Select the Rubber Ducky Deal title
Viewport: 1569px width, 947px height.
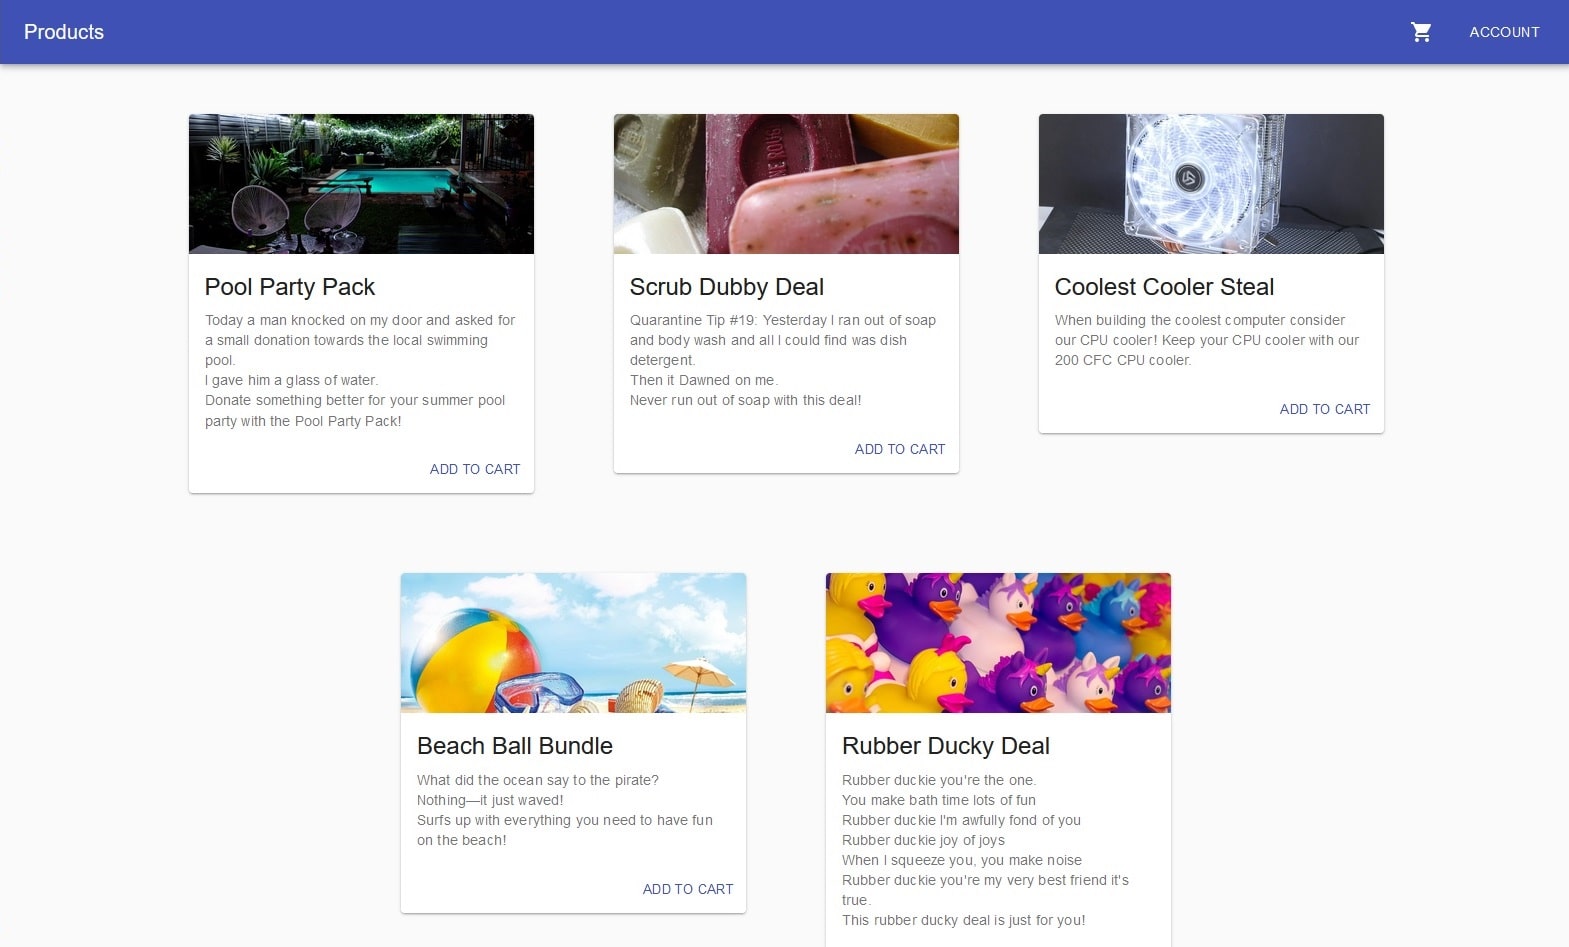(946, 746)
